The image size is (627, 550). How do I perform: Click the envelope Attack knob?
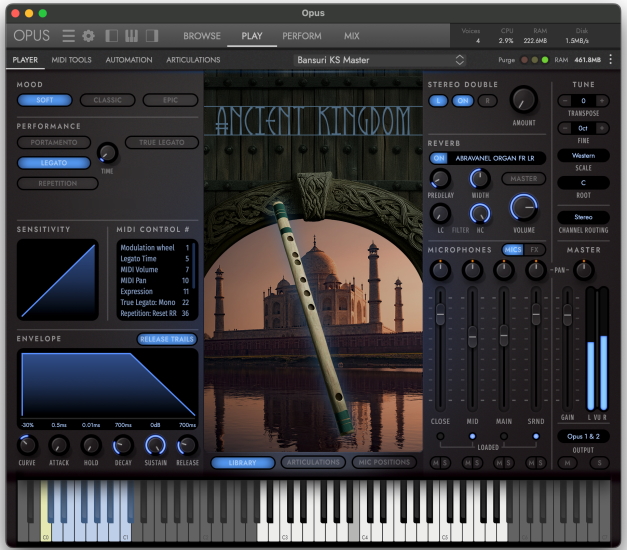(x=59, y=445)
